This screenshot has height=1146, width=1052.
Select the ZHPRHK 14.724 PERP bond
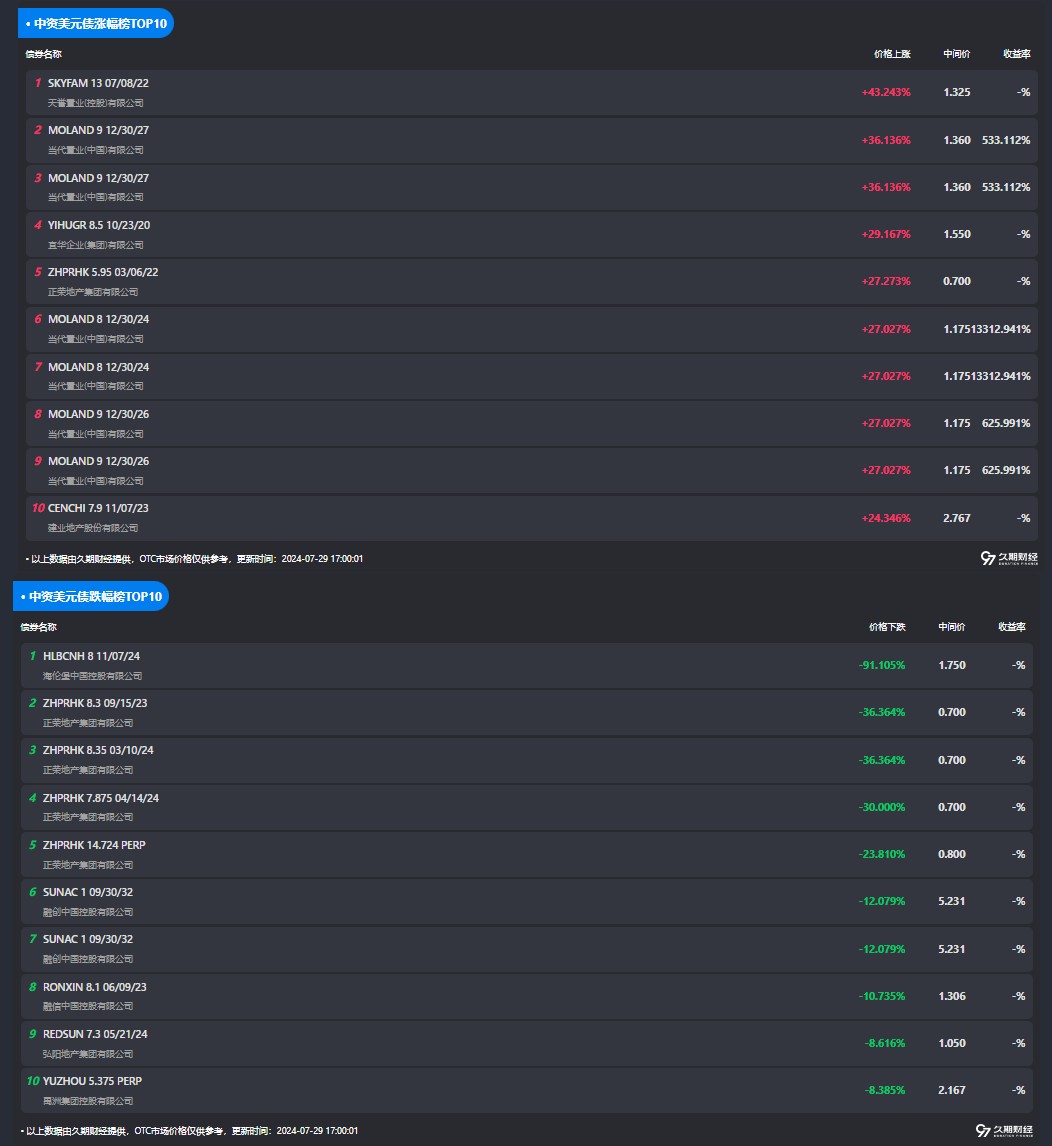point(94,845)
